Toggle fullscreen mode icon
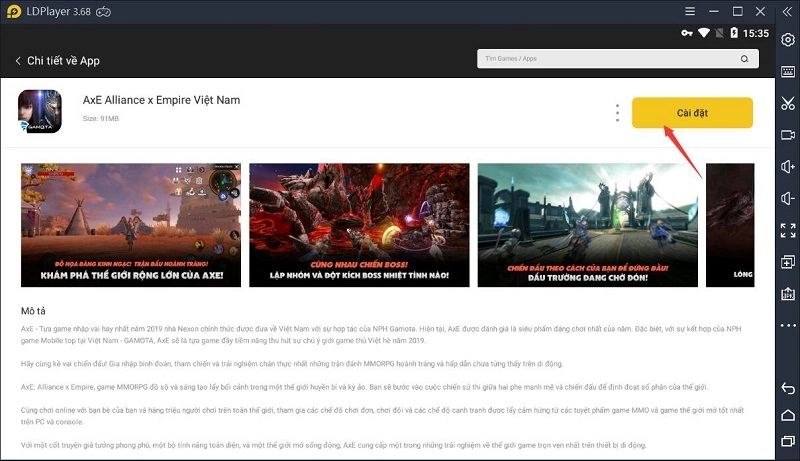Screen dimensions: 800x461 [788, 230]
